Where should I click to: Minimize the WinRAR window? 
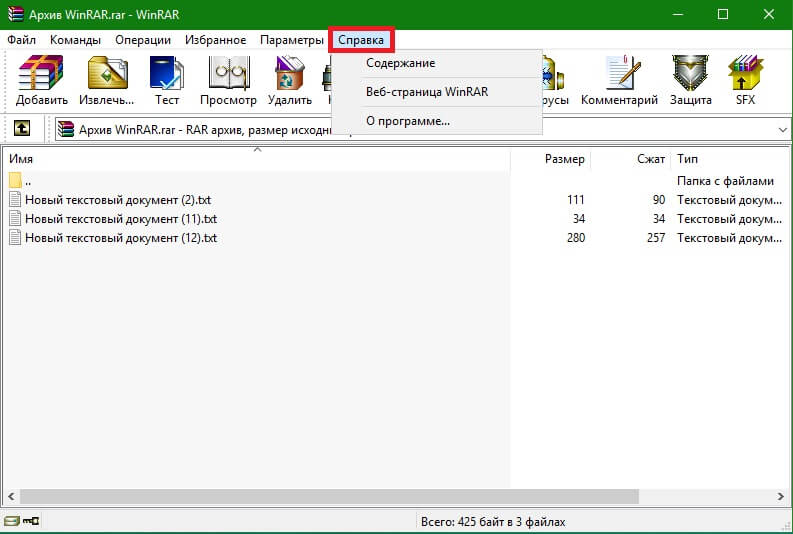tap(678, 14)
